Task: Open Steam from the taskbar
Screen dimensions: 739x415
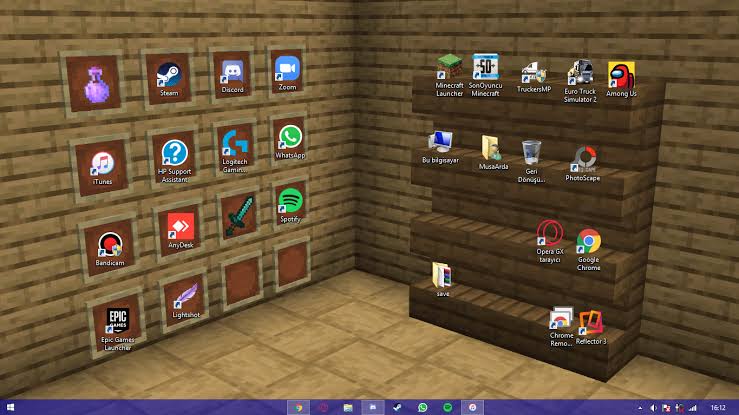Action: (x=397, y=407)
